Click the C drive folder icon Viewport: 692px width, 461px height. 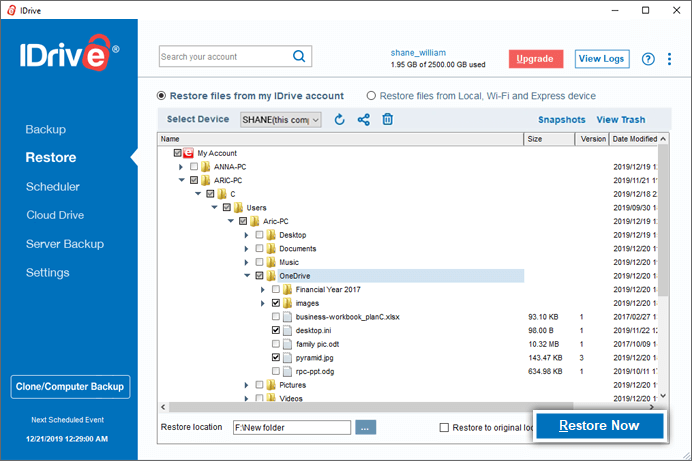(x=222, y=194)
